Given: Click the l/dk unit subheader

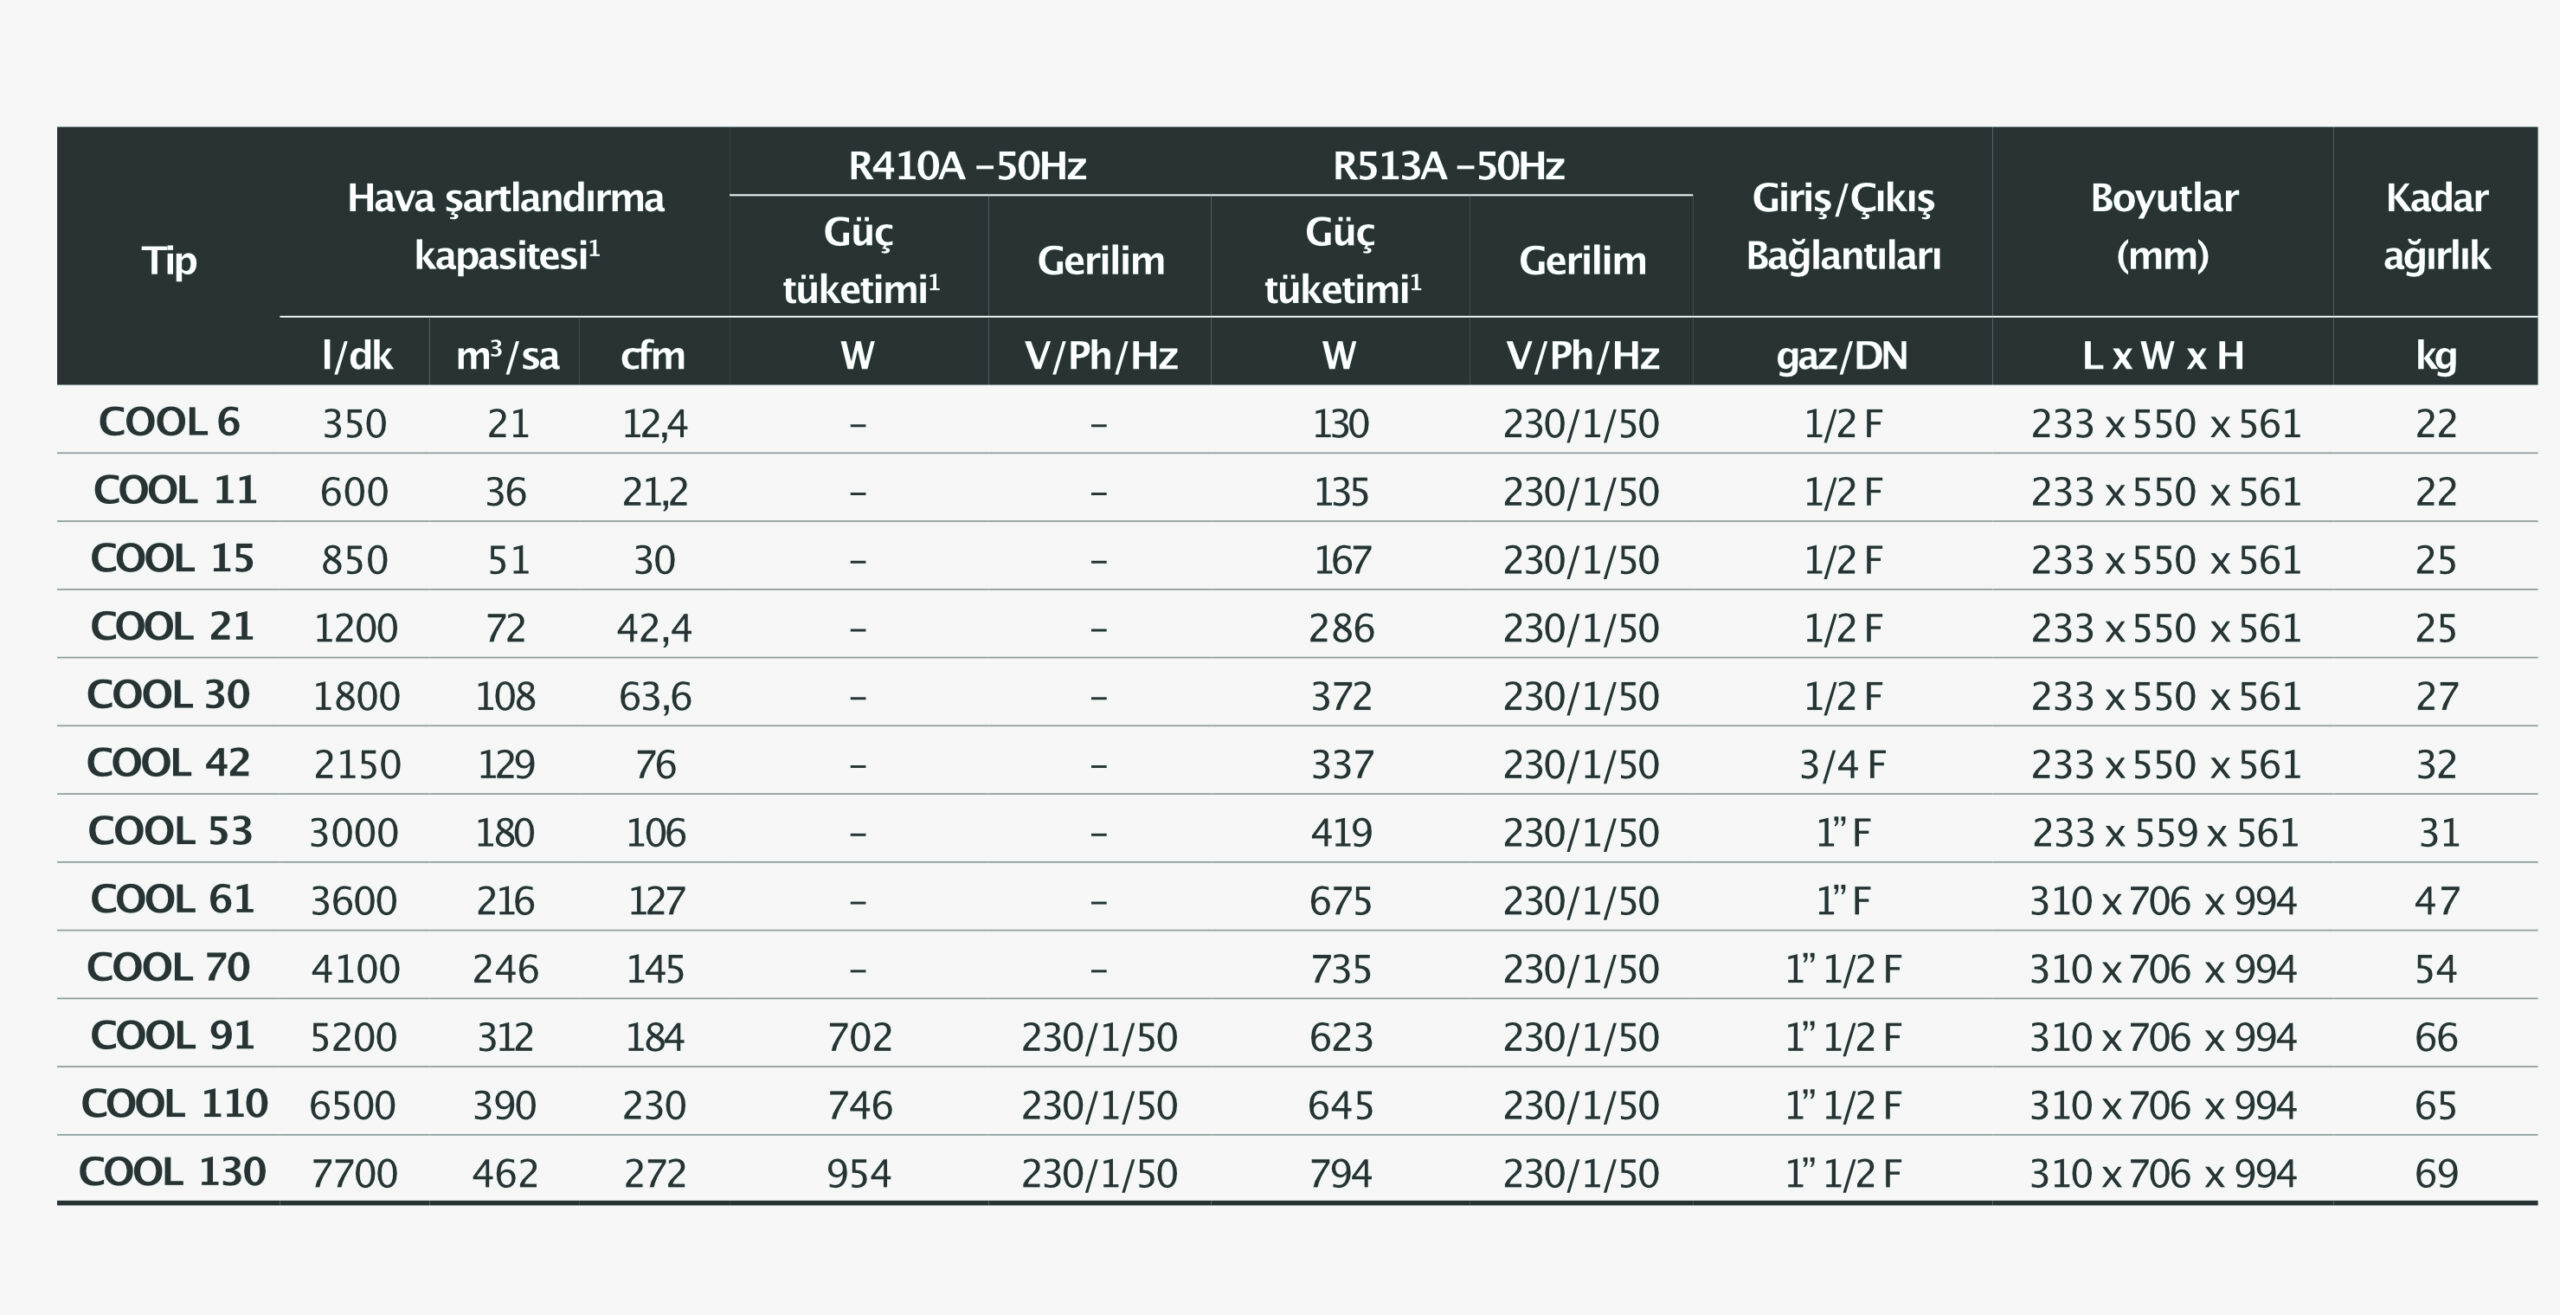Looking at the screenshot, I should [x=357, y=355].
